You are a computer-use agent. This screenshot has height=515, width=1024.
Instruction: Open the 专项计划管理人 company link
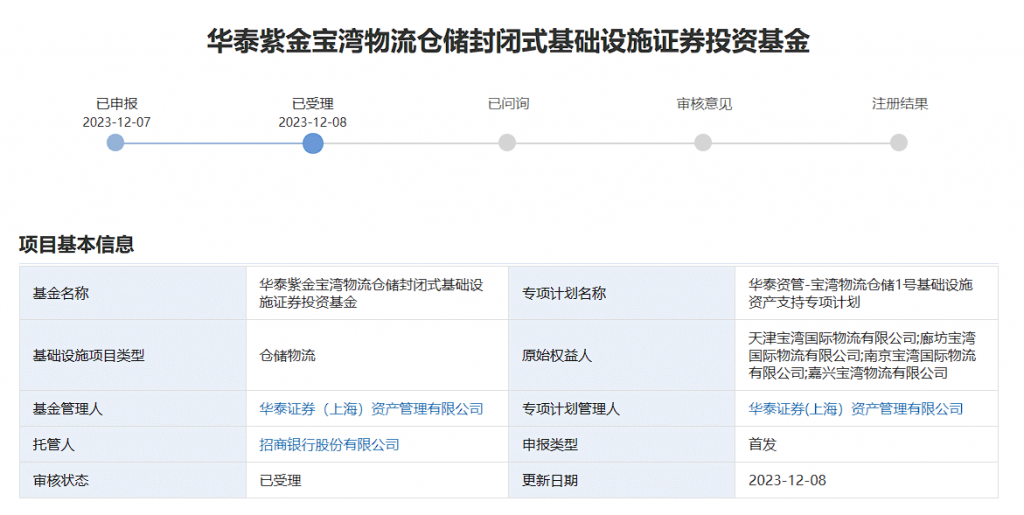click(x=856, y=409)
